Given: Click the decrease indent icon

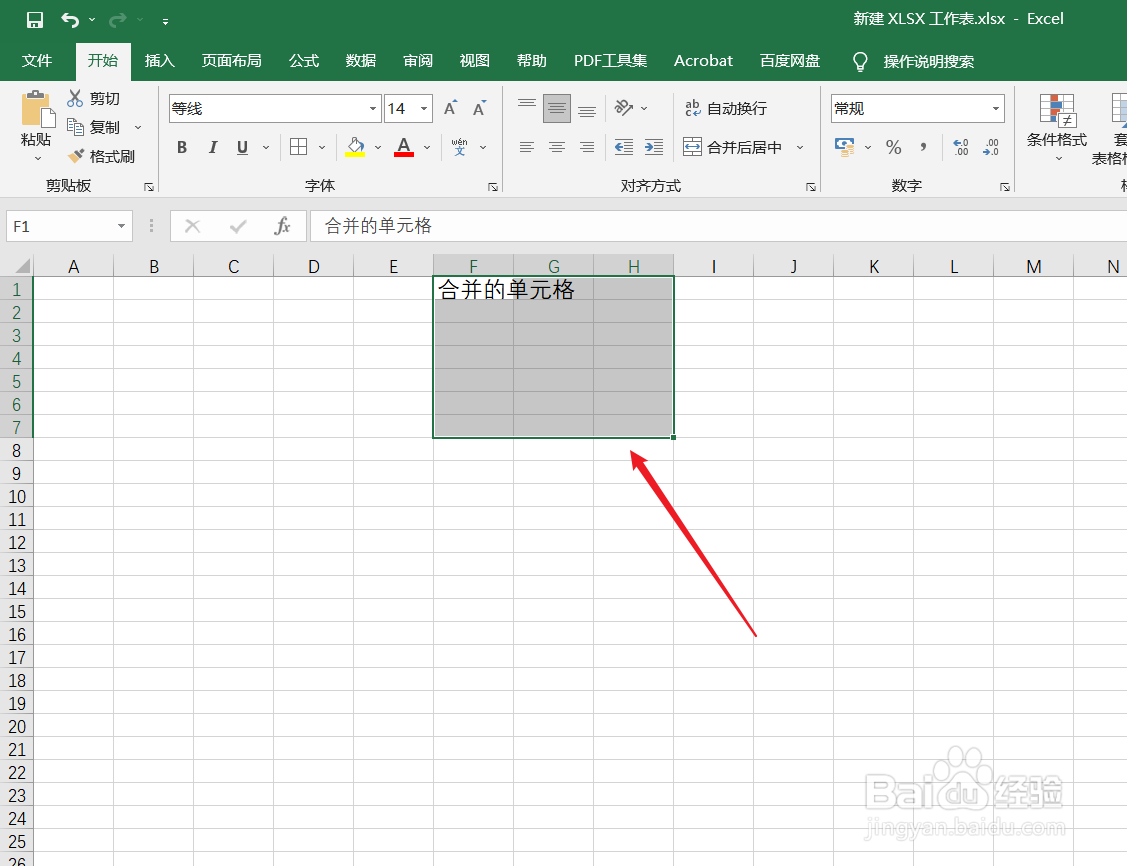Looking at the screenshot, I should point(624,147).
